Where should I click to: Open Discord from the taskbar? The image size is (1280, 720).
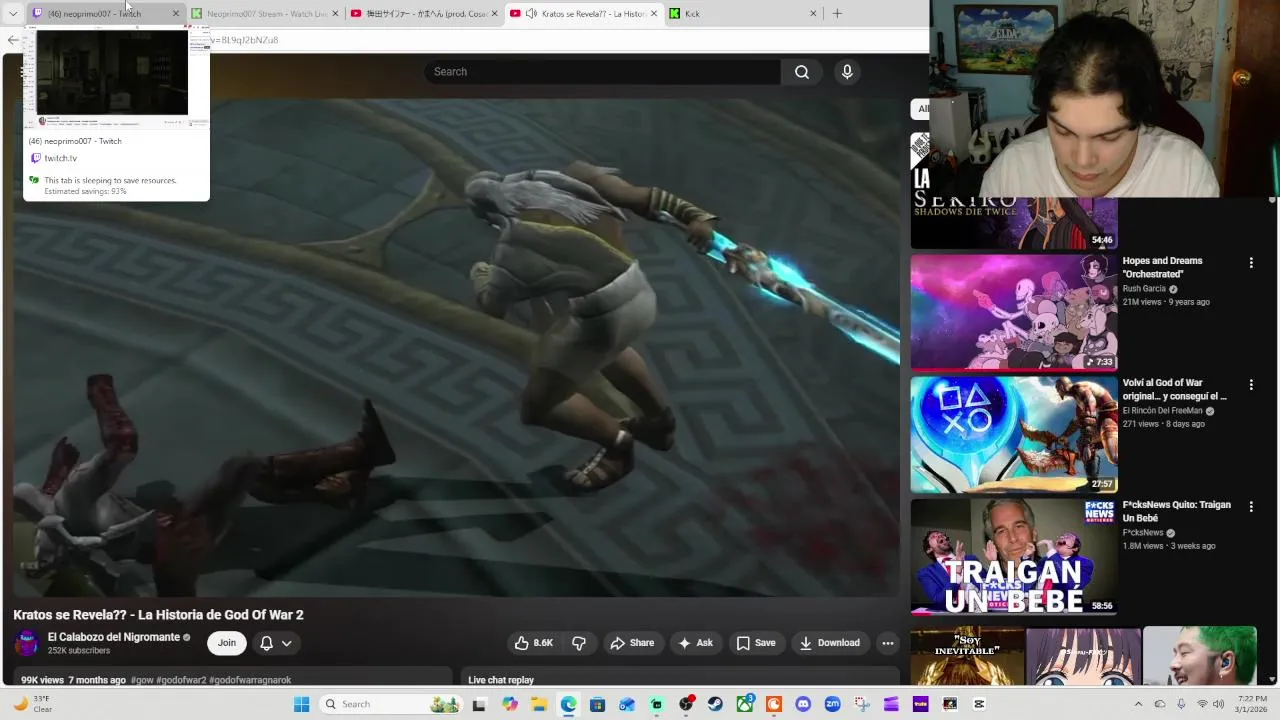(803, 704)
